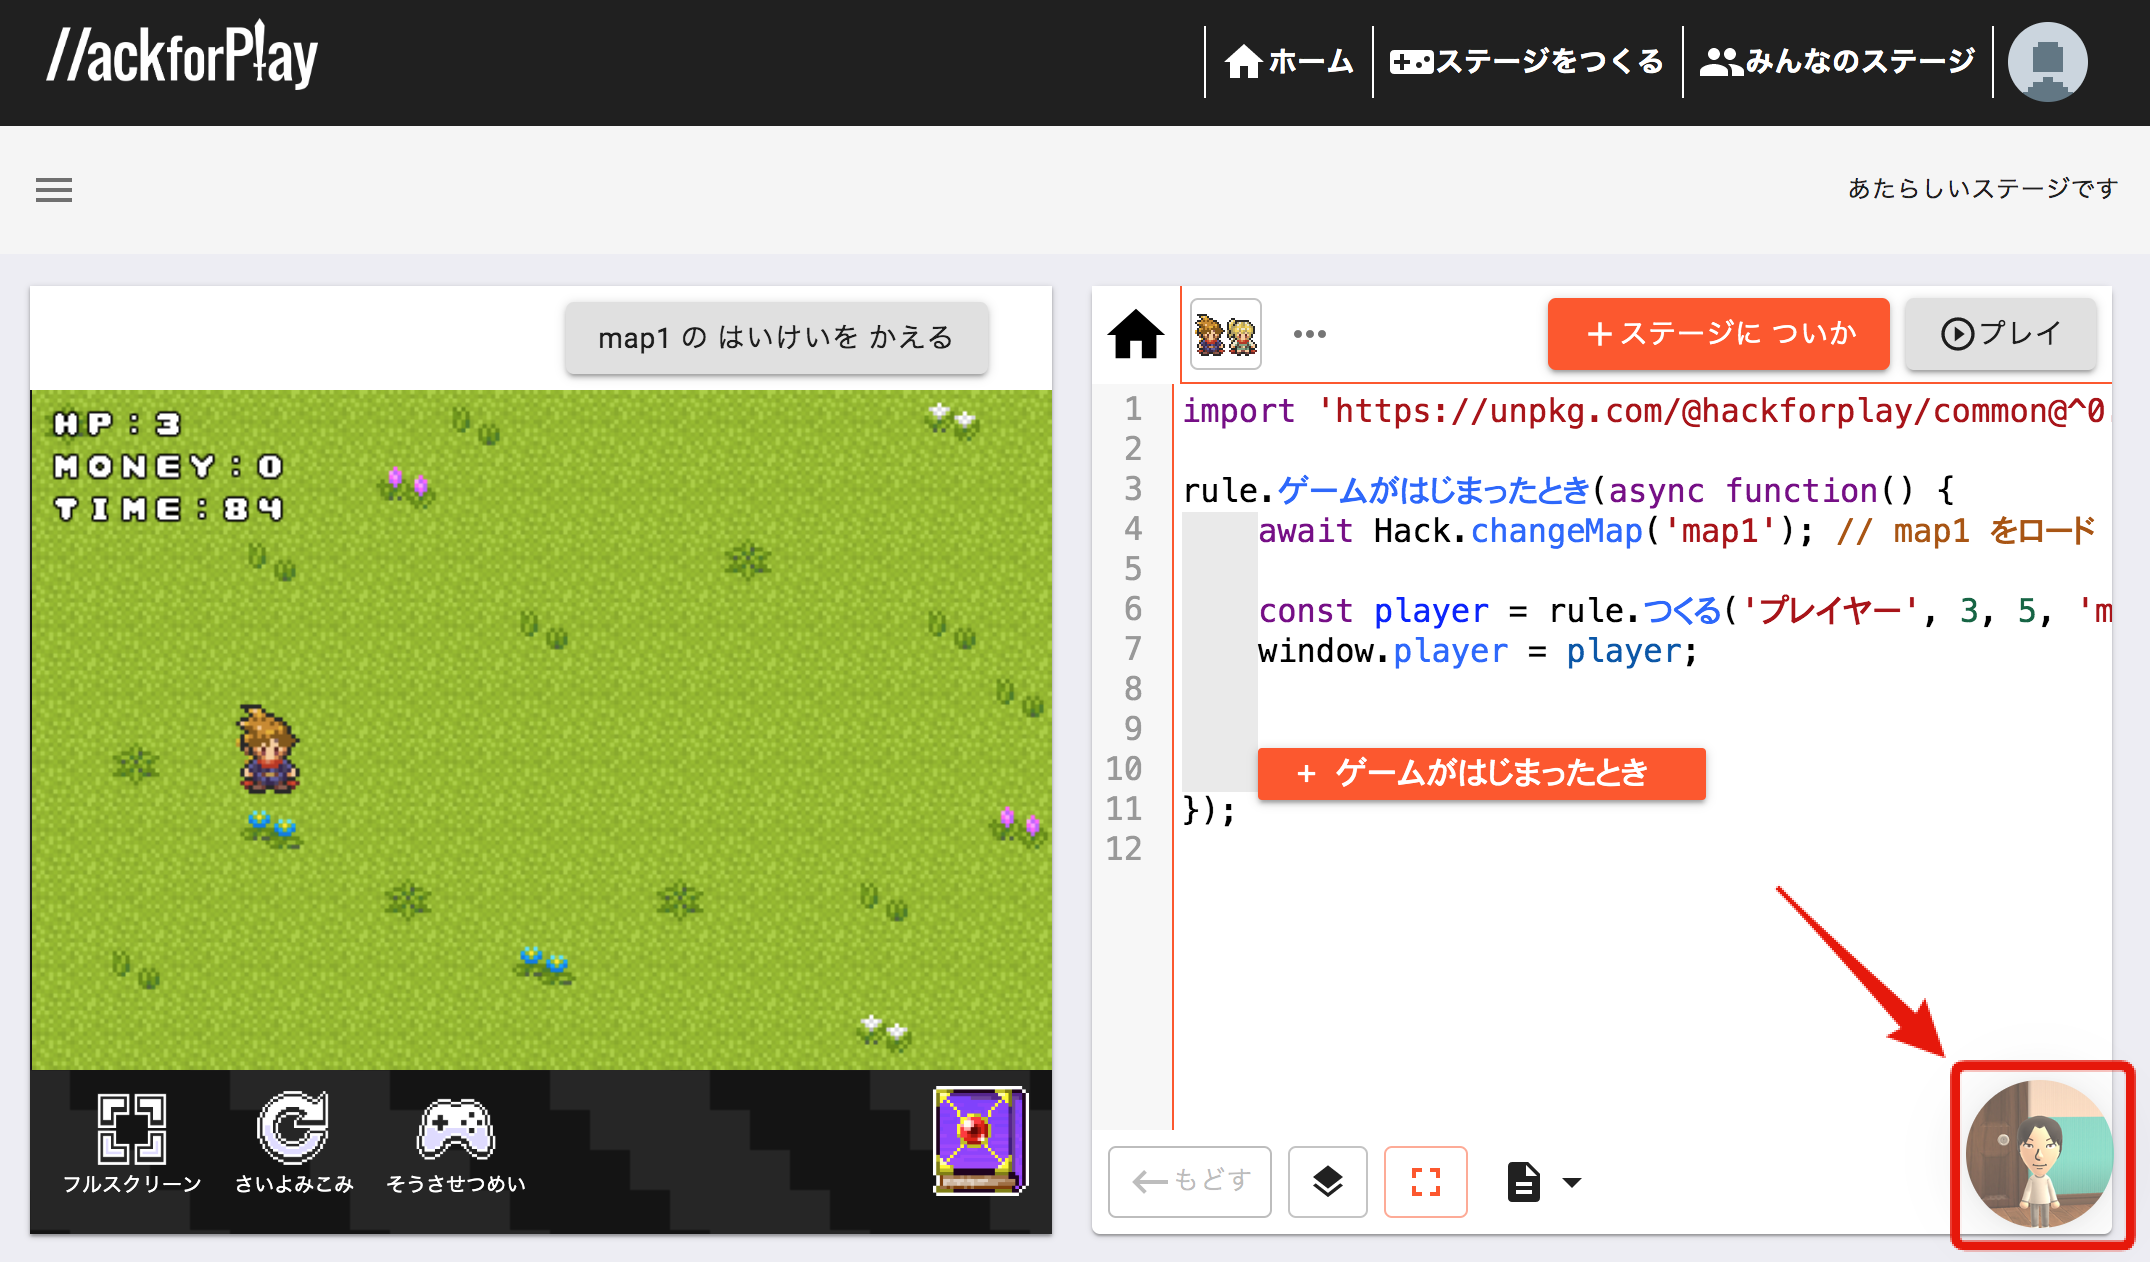Viewport: 2150px width, 1262px height.
Task: Click the editor home icon
Action: click(x=1136, y=334)
